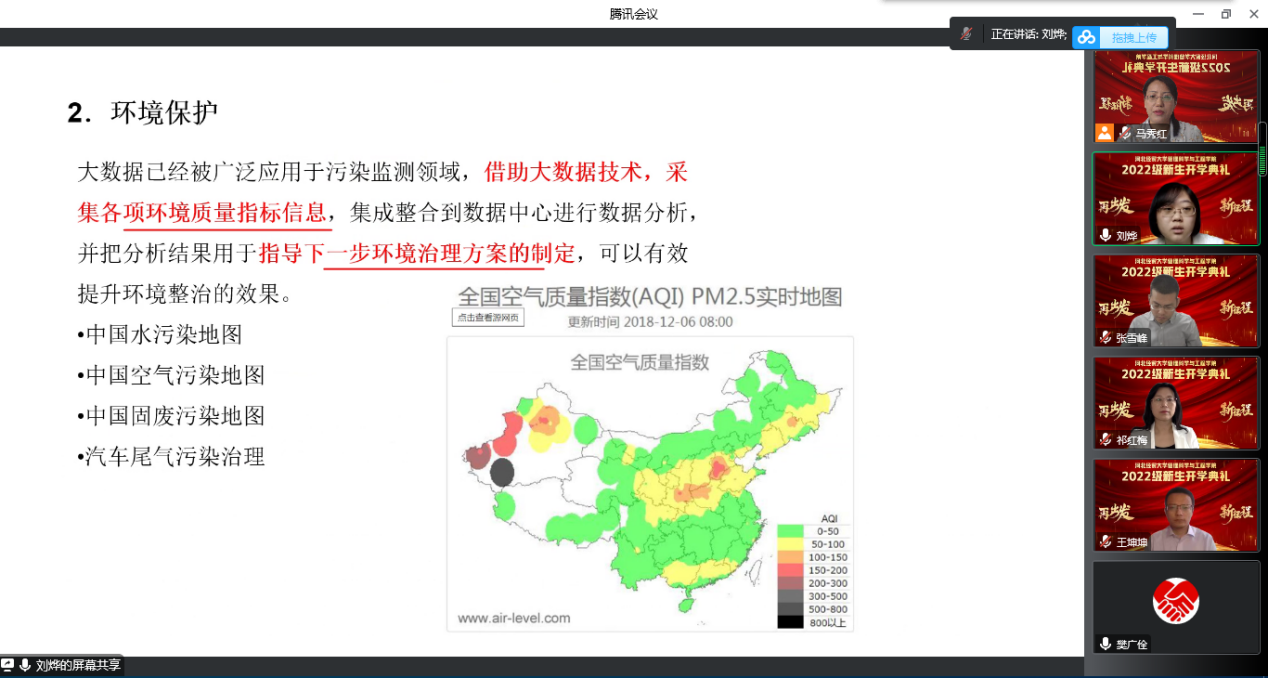Click the participant panel vertical scrollbar
Screen dimensions: 1268x678
(1262, 150)
